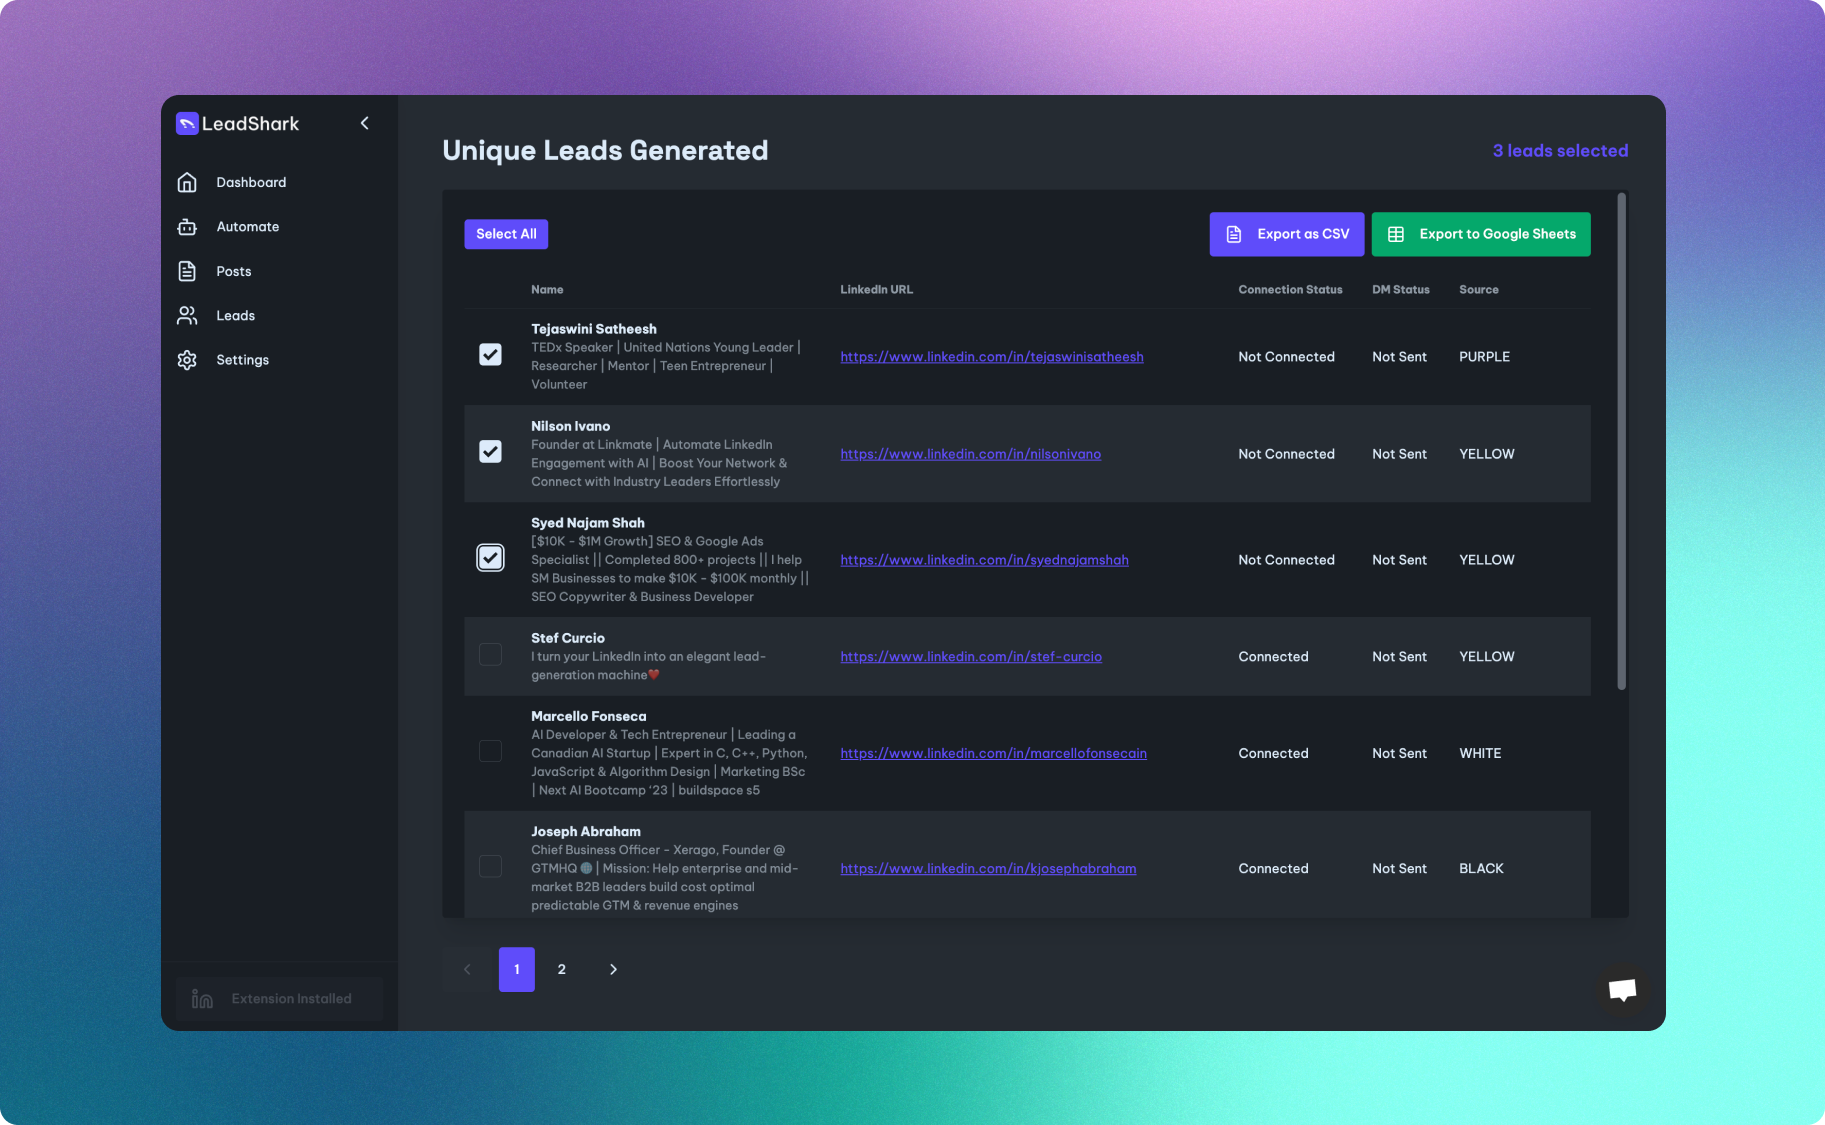Collapse the sidebar with the chevron
Image resolution: width=1825 pixels, height=1125 pixels.
coord(365,123)
